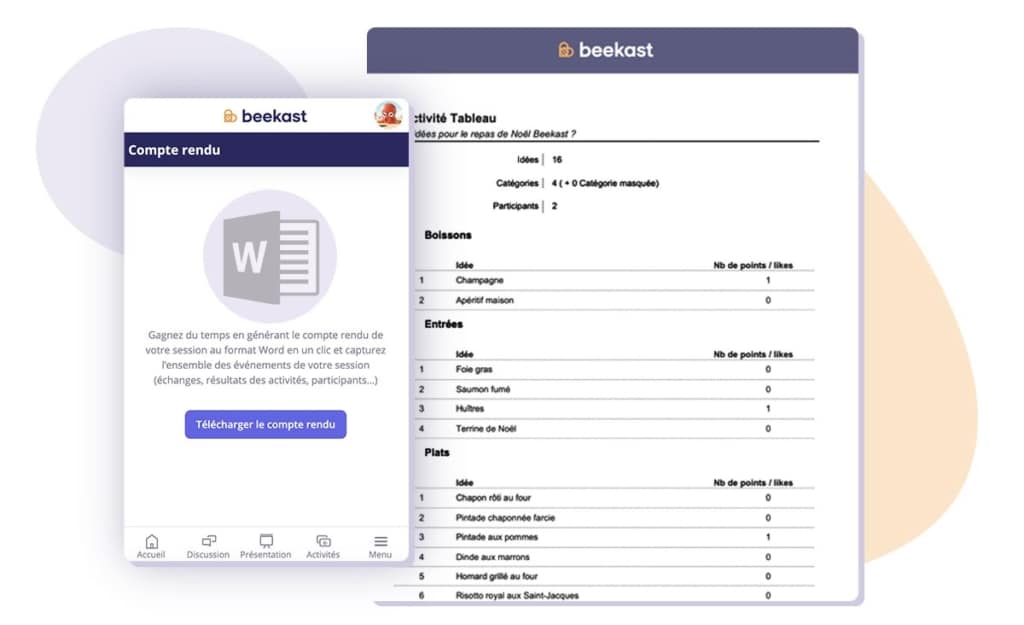Click the beekast logo in the report header
The image size is (1024, 625).
tap(606, 50)
